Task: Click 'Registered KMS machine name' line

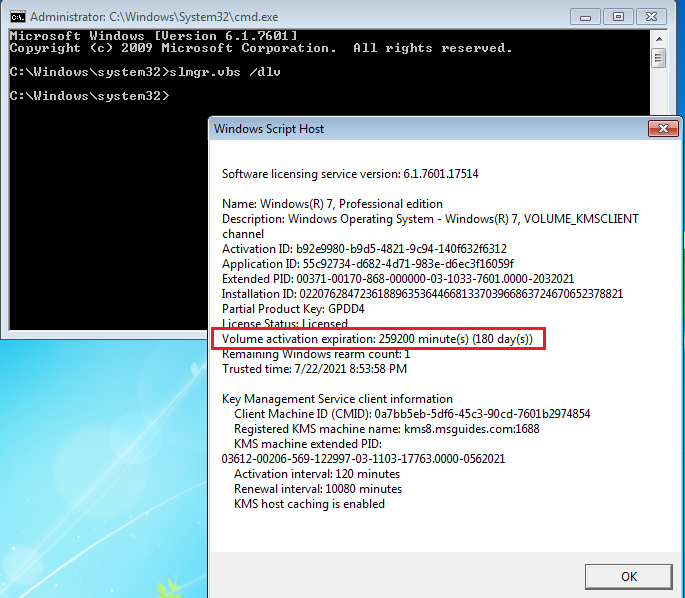Action: click(x=387, y=429)
